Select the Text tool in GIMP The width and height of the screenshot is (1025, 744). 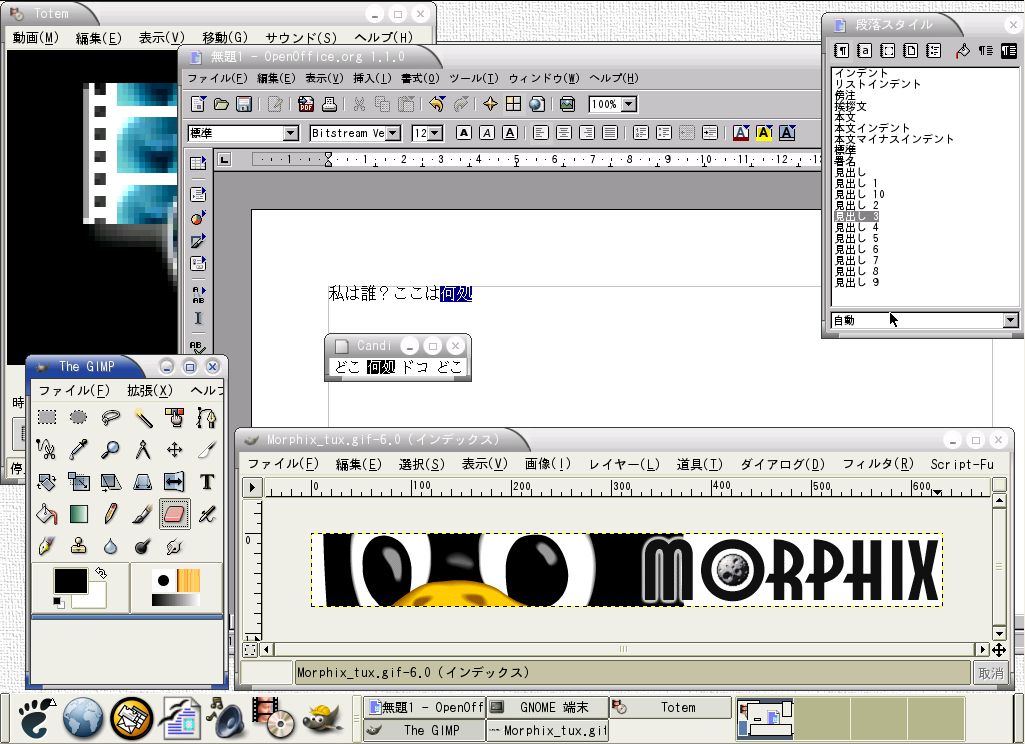tap(207, 482)
